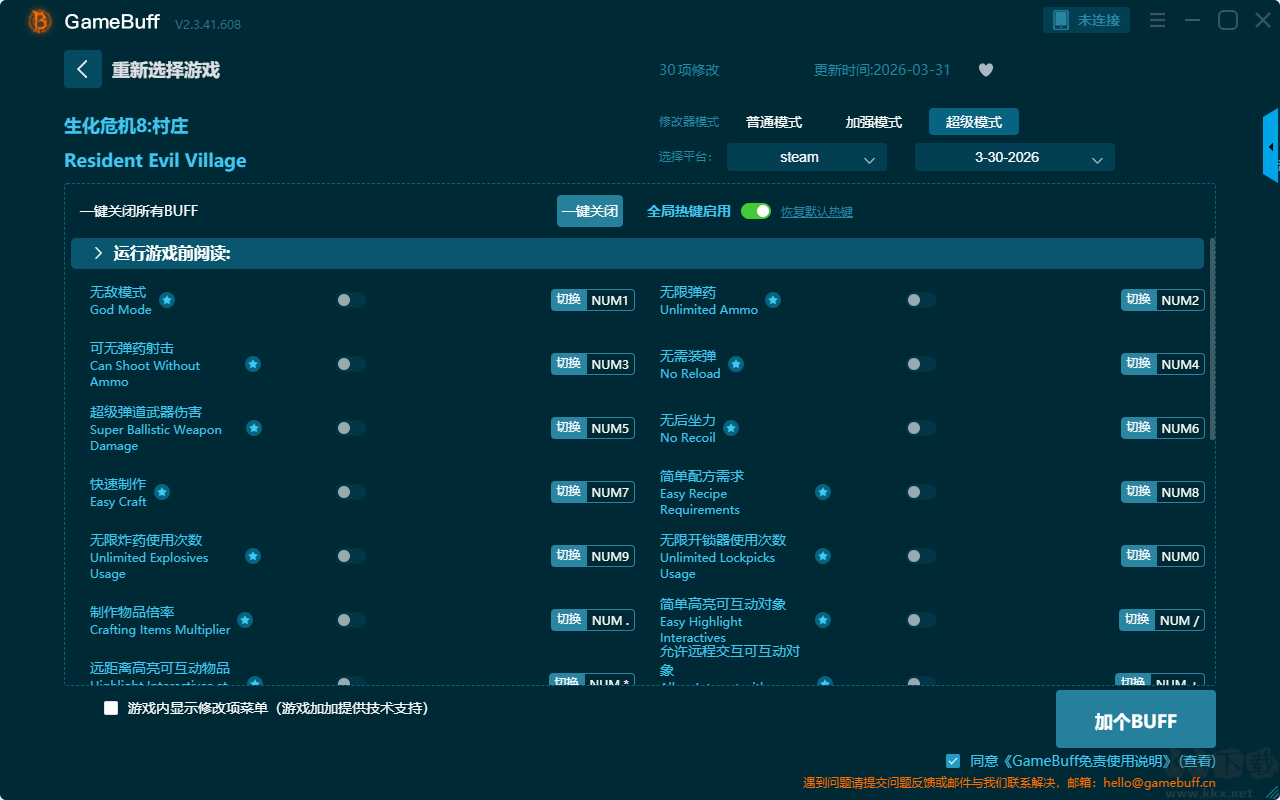Click the NUM5 hotkey field
This screenshot has width=1280, height=800.
tap(610, 428)
